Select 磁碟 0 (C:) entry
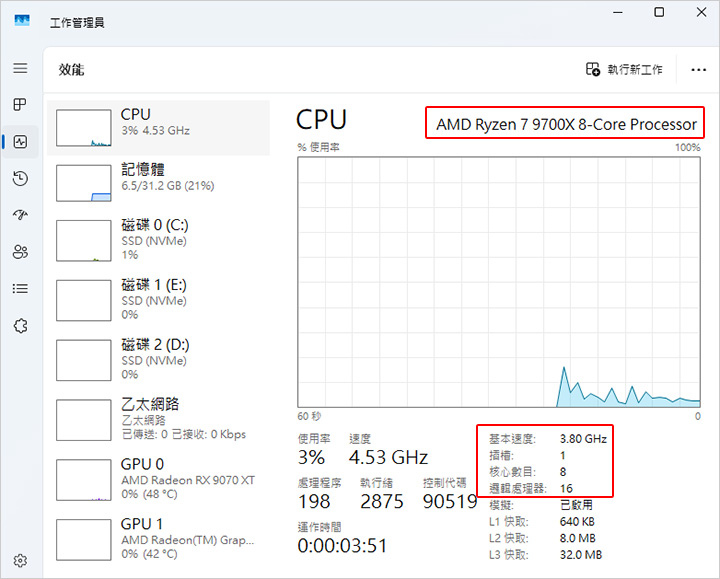 tap(158, 240)
